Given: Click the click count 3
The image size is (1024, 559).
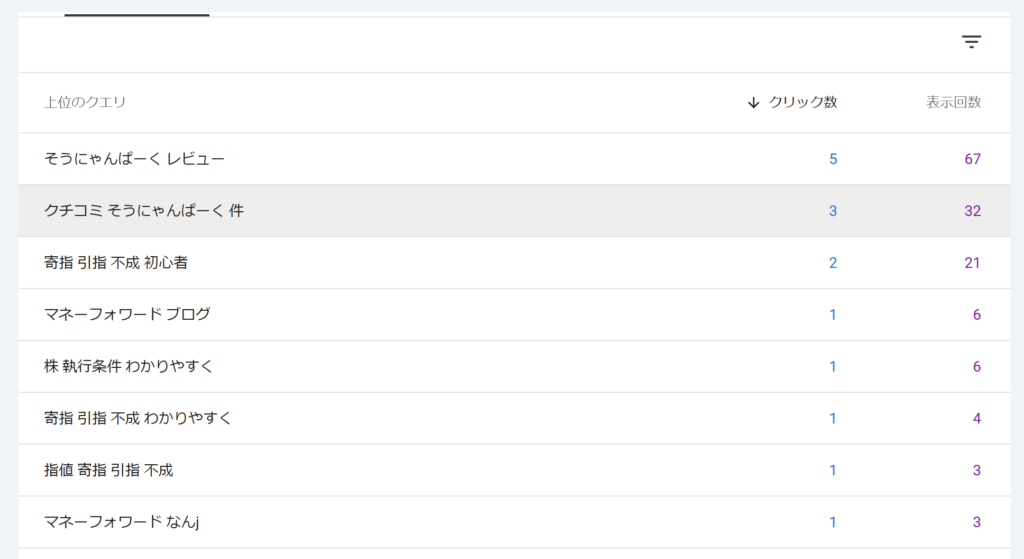Looking at the screenshot, I should click(x=833, y=211).
